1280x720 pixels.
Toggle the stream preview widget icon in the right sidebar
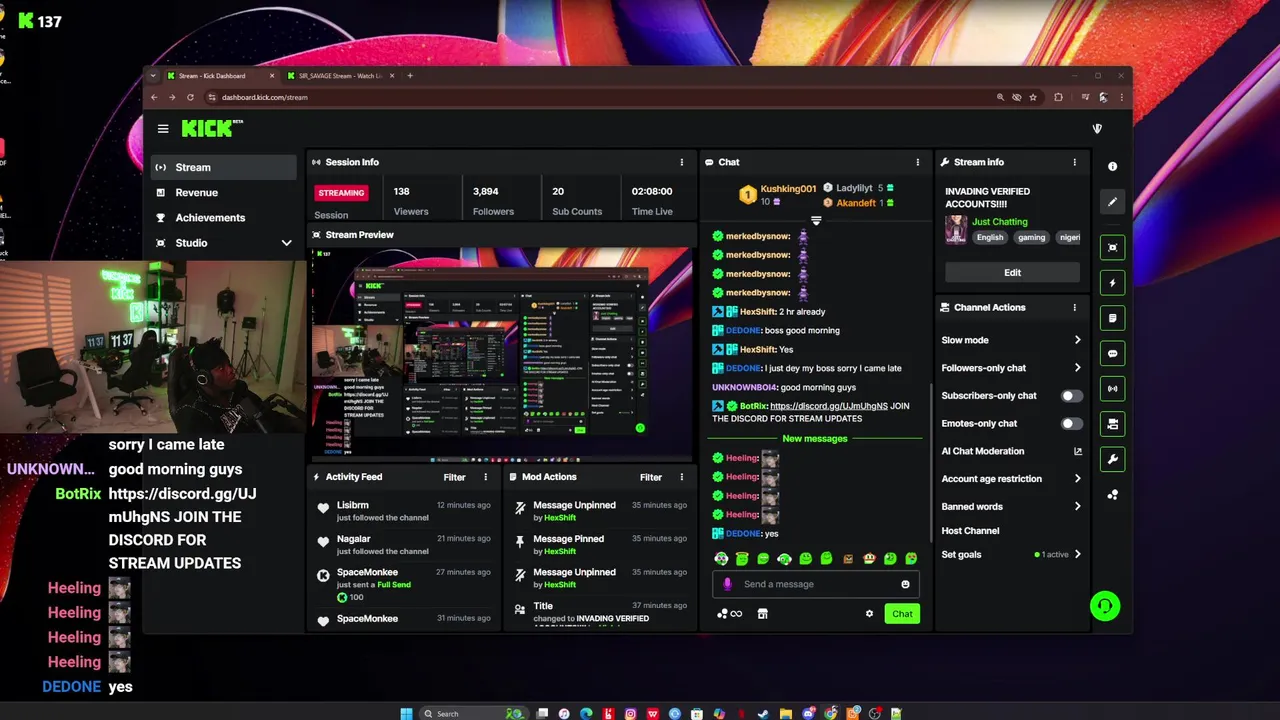pos(1112,247)
